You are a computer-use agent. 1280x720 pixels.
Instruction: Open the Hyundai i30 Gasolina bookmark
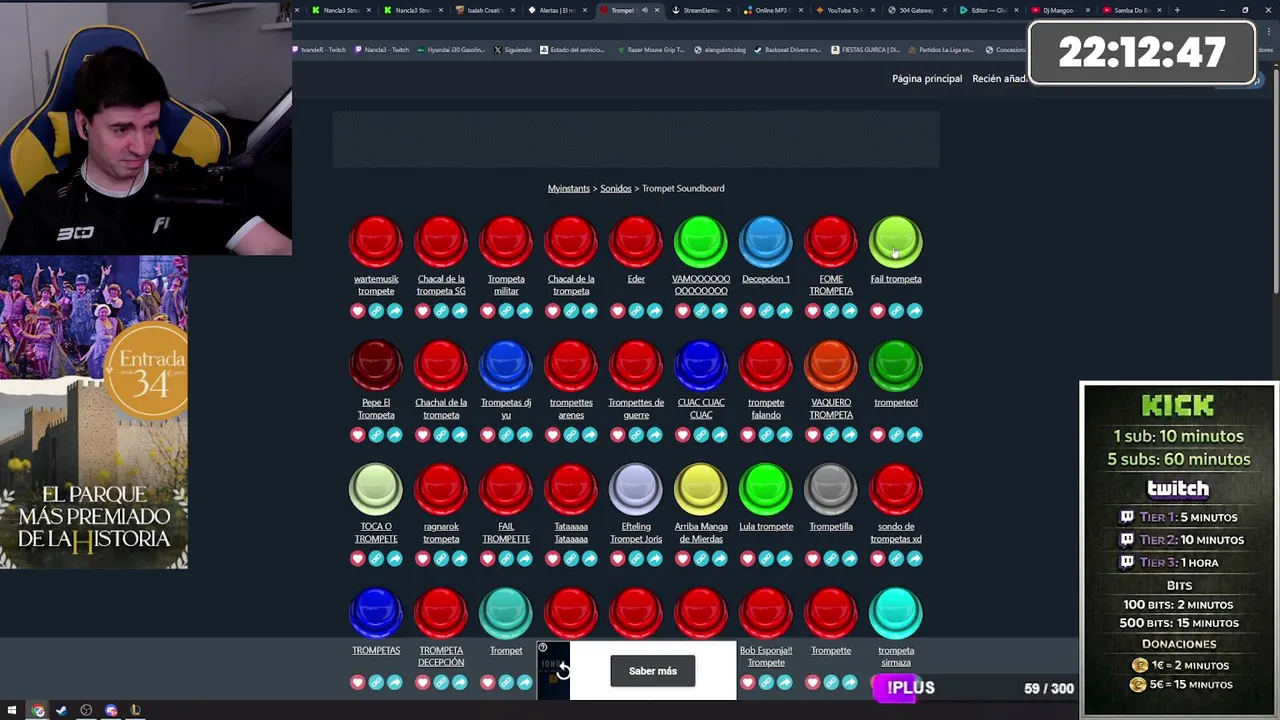(x=451, y=49)
